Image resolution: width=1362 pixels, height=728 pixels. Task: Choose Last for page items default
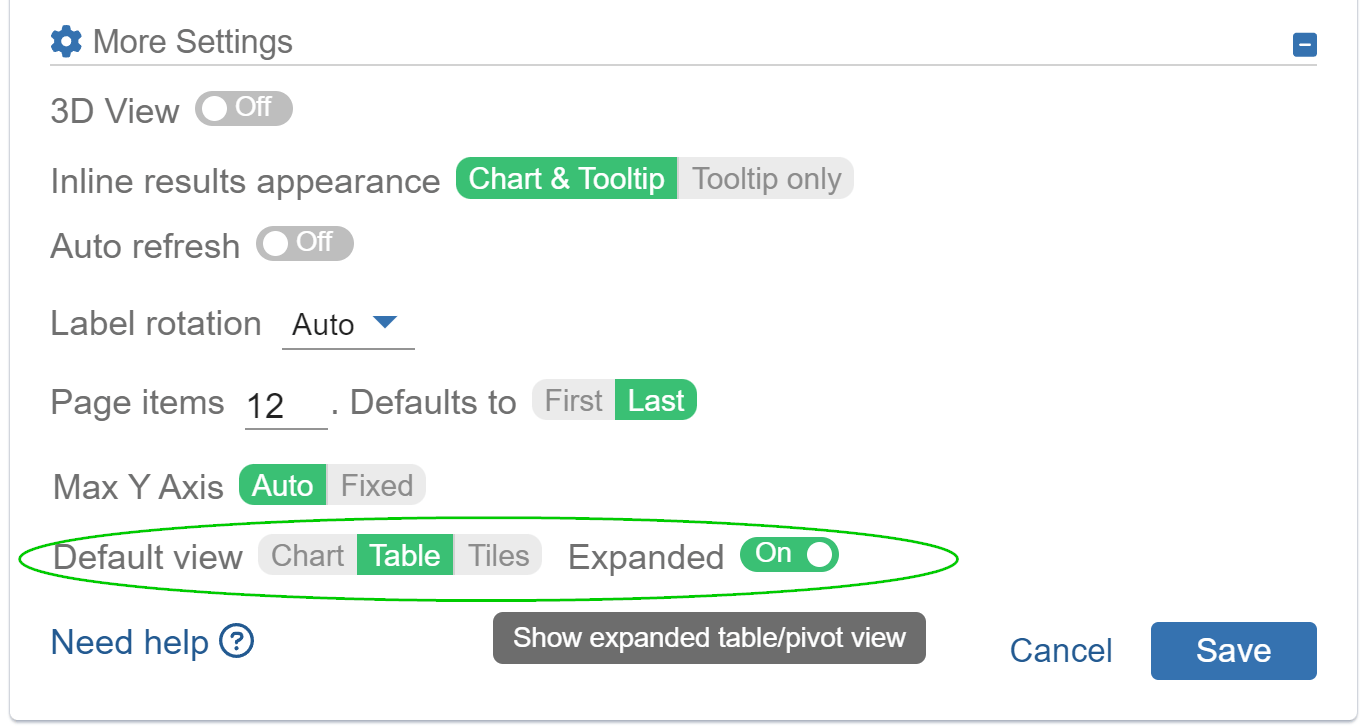coord(656,400)
